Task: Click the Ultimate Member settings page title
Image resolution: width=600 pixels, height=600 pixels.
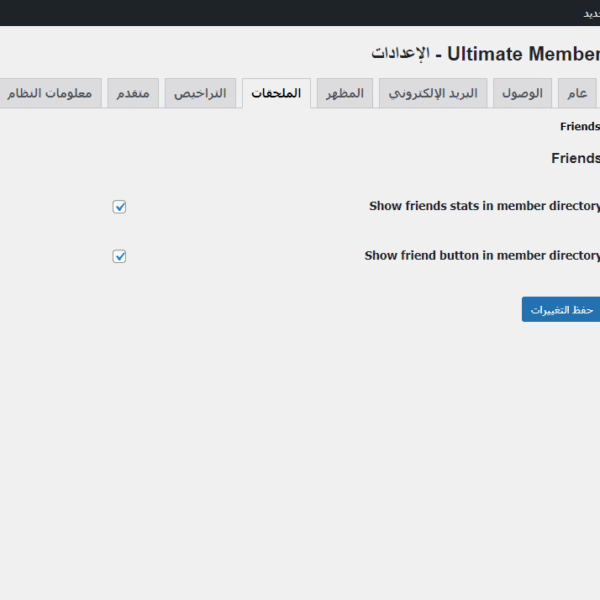Action: click(486, 54)
